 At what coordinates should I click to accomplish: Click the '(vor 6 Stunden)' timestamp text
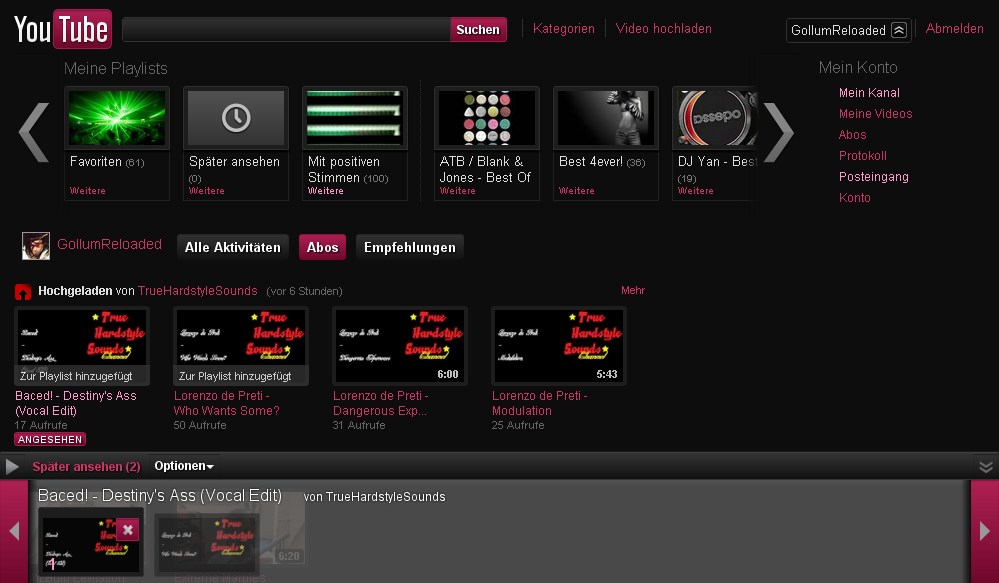(x=304, y=291)
